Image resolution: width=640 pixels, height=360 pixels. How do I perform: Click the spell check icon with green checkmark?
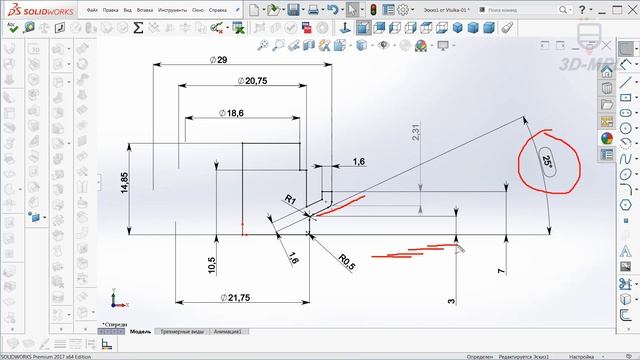click(x=12, y=28)
